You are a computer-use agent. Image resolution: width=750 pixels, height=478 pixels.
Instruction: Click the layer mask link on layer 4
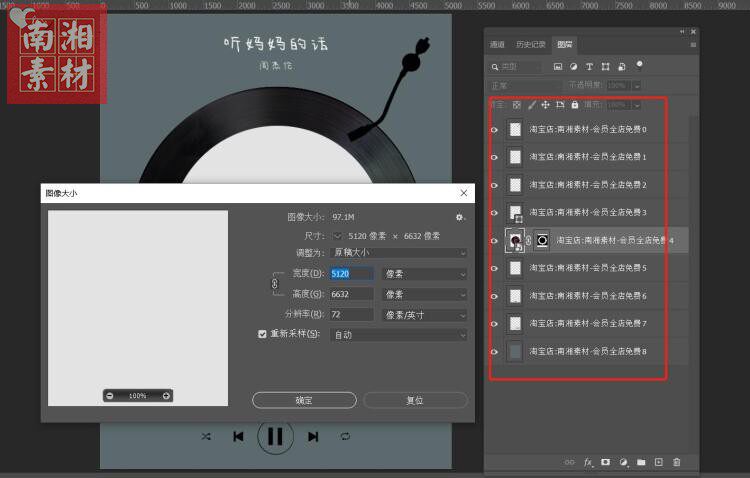point(529,241)
